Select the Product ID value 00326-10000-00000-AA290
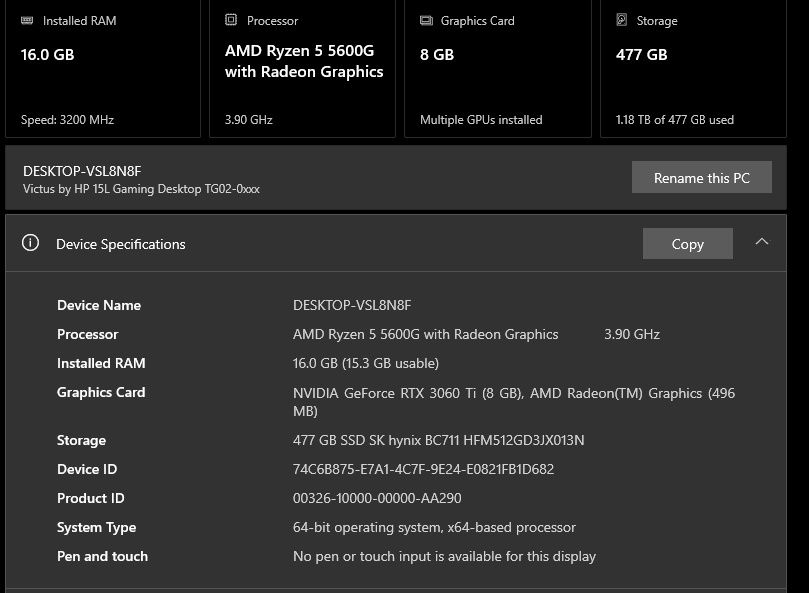809x593 pixels. 377,498
